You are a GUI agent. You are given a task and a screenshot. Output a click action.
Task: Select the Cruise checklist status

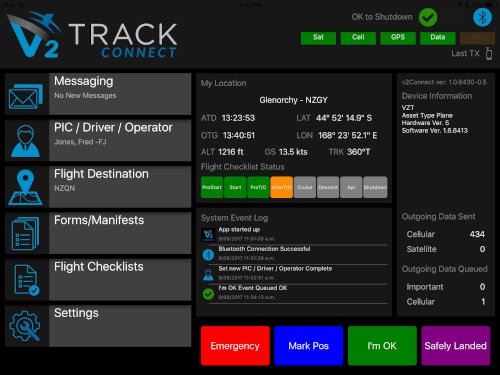click(x=305, y=187)
